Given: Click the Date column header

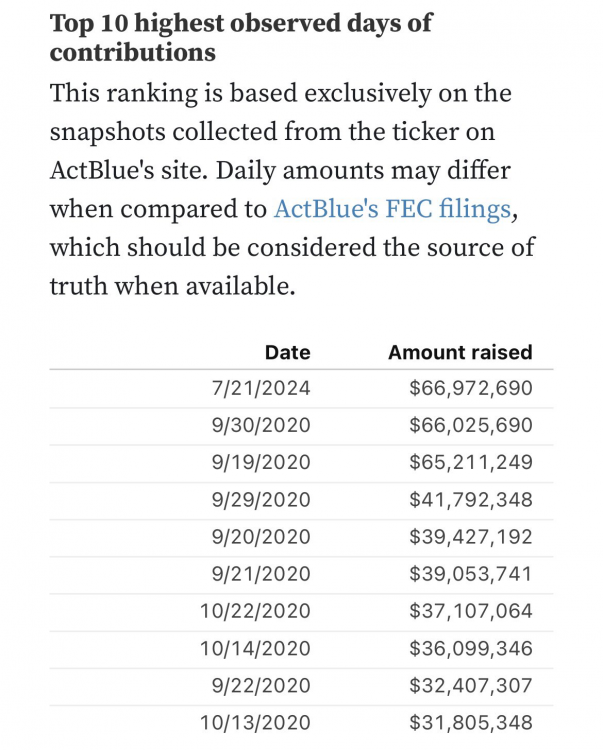Looking at the screenshot, I should point(287,352).
